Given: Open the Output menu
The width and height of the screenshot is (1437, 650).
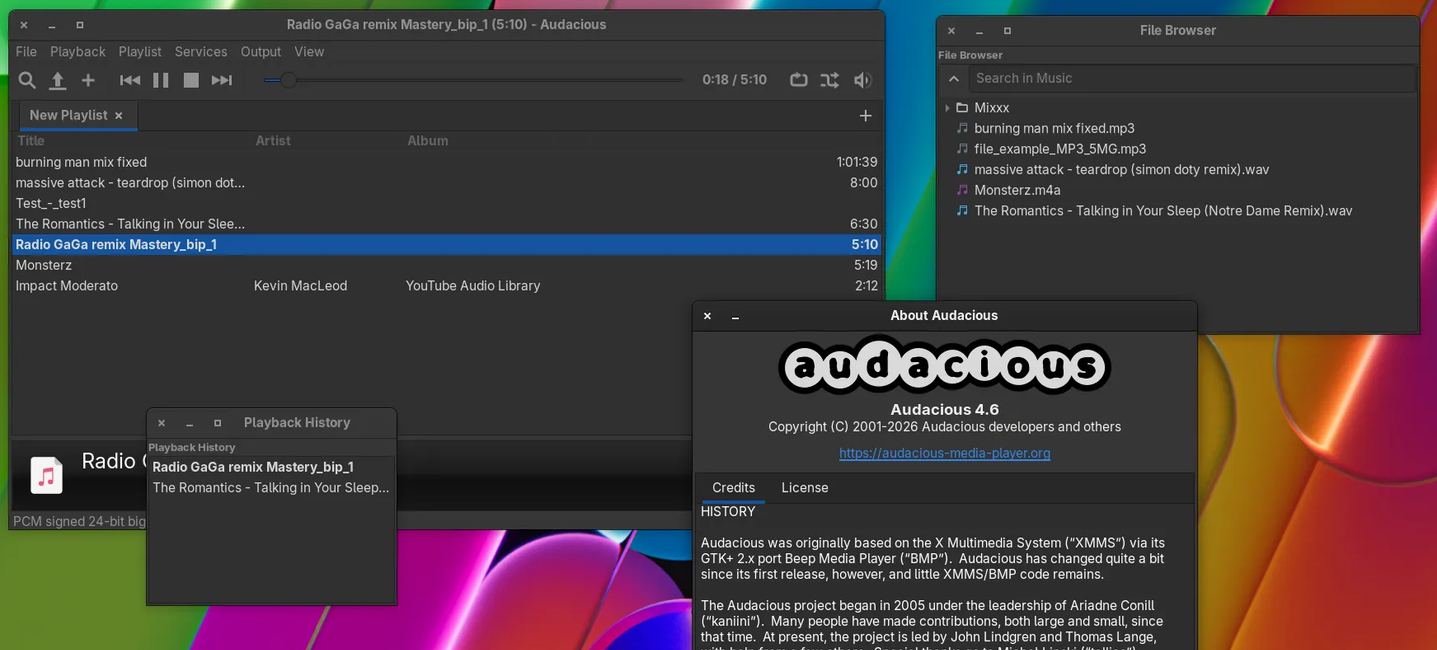Looking at the screenshot, I should (x=261, y=52).
